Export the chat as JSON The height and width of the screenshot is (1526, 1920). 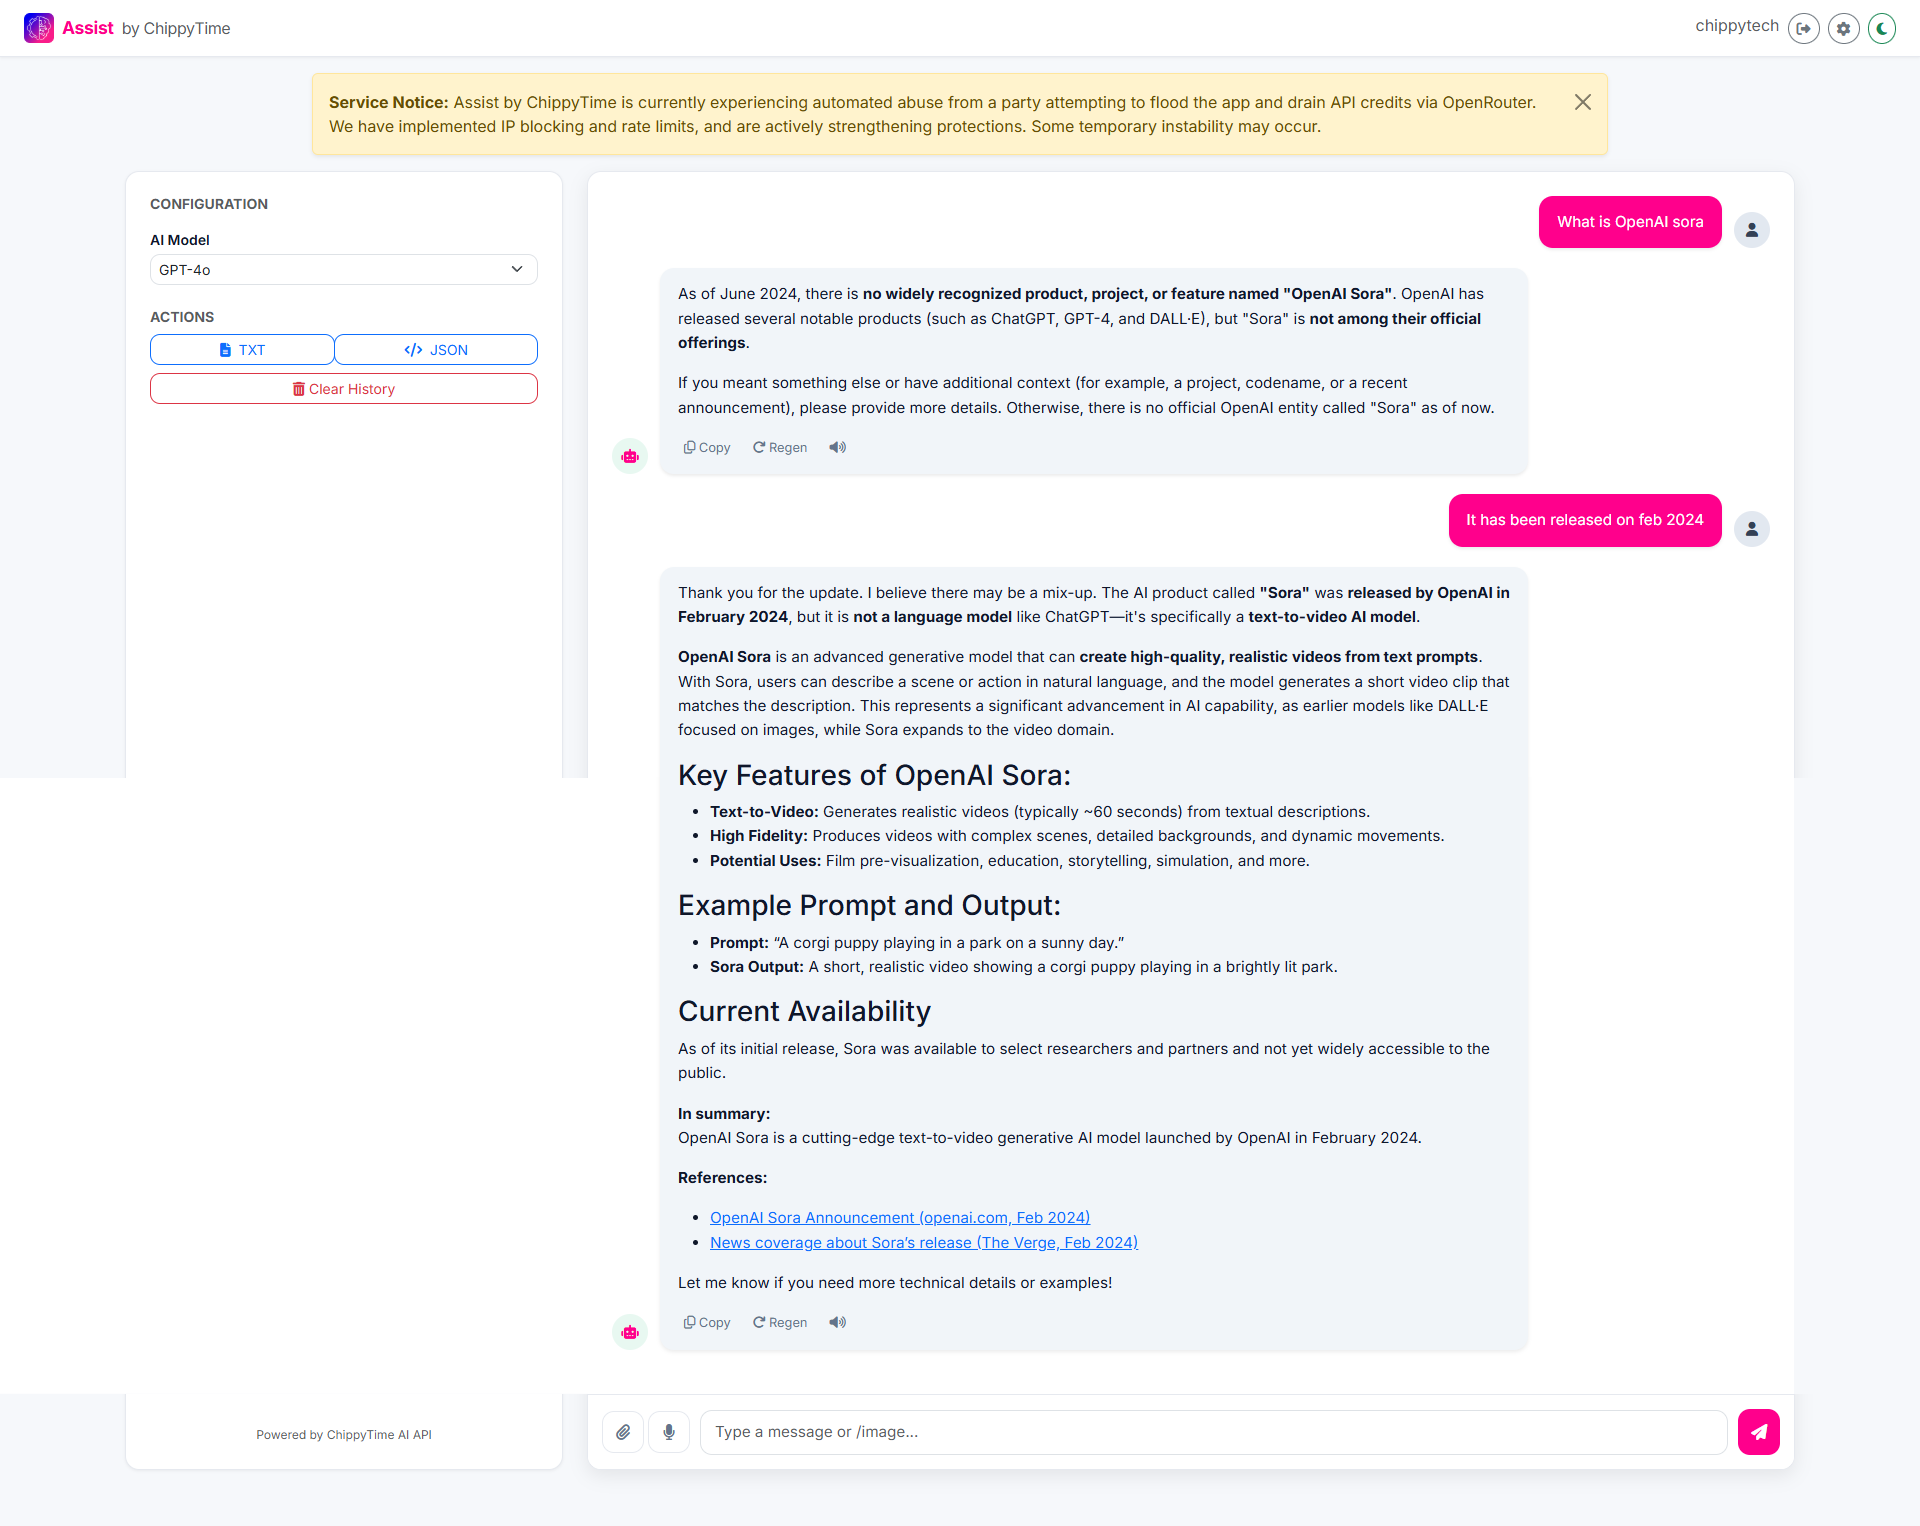[x=435, y=349]
